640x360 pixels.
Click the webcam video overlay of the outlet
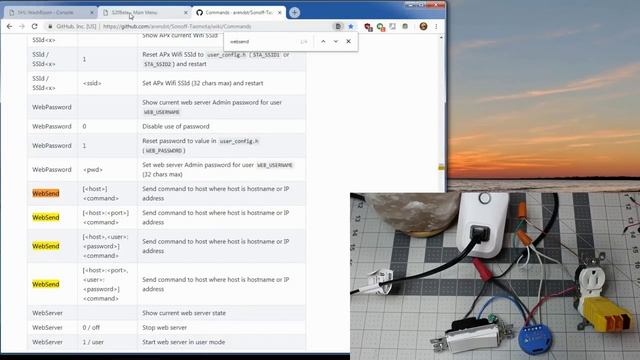pyautogui.click(x=495, y=276)
